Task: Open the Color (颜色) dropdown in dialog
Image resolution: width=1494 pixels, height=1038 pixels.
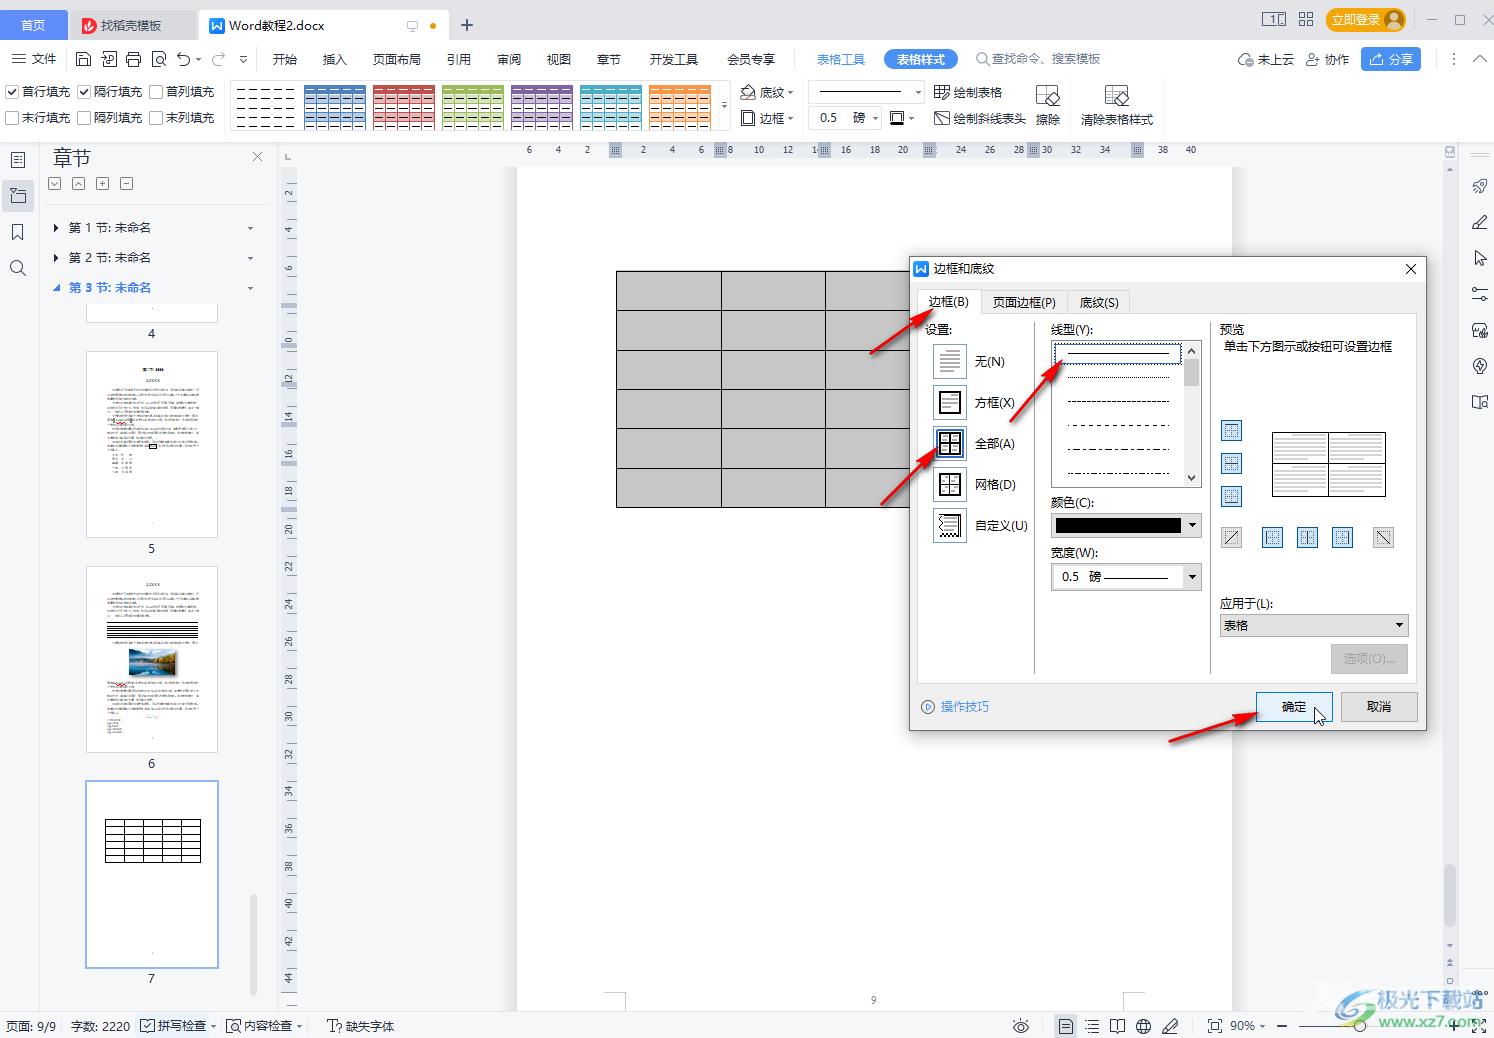Action: (x=1192, y=526)
